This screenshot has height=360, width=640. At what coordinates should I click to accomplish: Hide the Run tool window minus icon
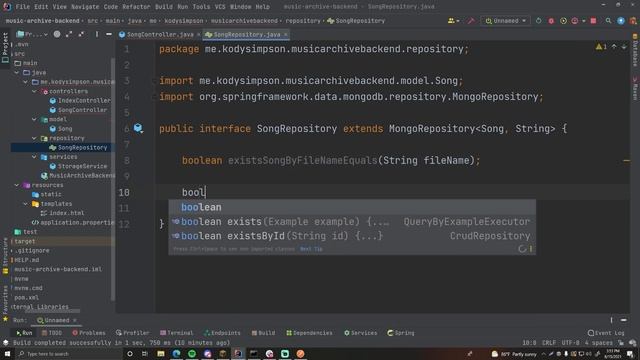[624, 320]
